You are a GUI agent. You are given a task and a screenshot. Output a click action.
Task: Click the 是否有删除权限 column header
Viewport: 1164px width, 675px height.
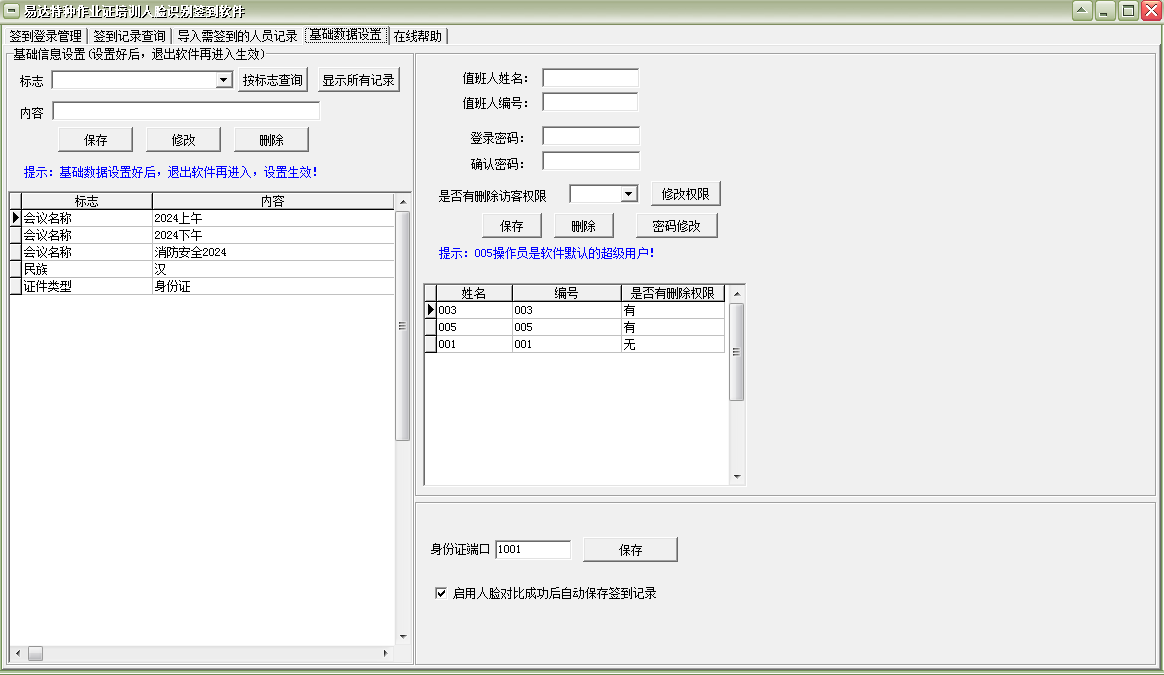click(x=673, y=293)
